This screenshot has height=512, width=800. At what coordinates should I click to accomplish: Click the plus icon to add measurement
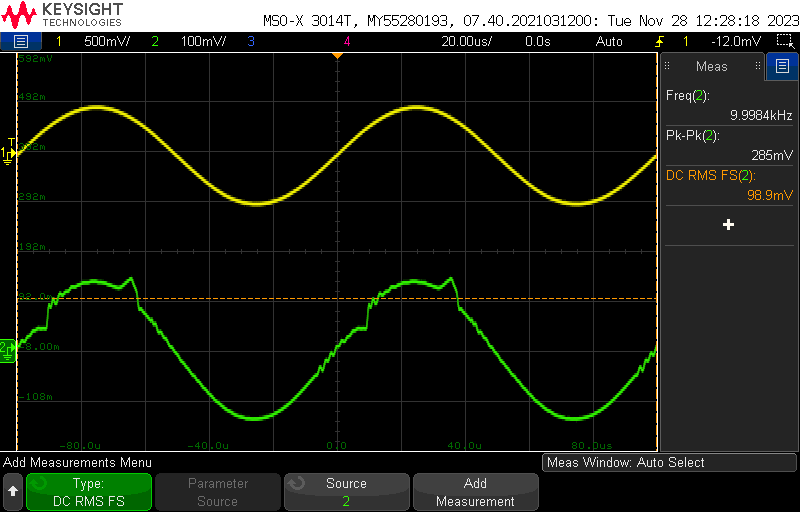coord(728,225)
